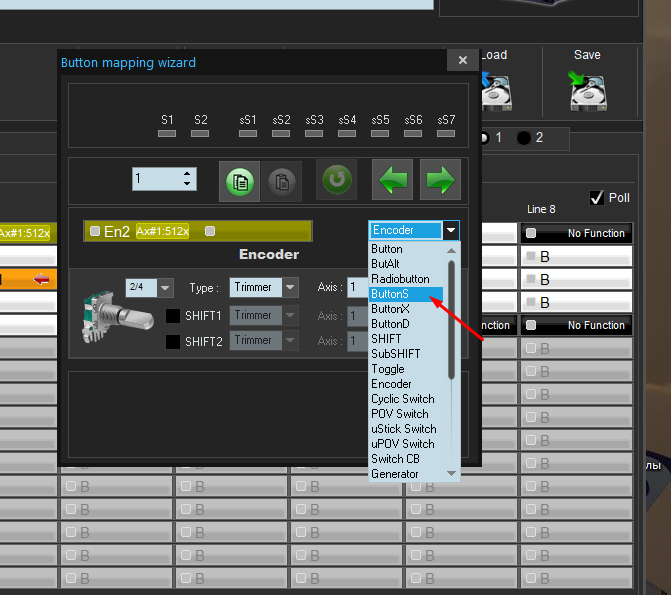Choose ButAlt from the dropdown list
Viewport: 671px width, 595px height.
[406, 264]
